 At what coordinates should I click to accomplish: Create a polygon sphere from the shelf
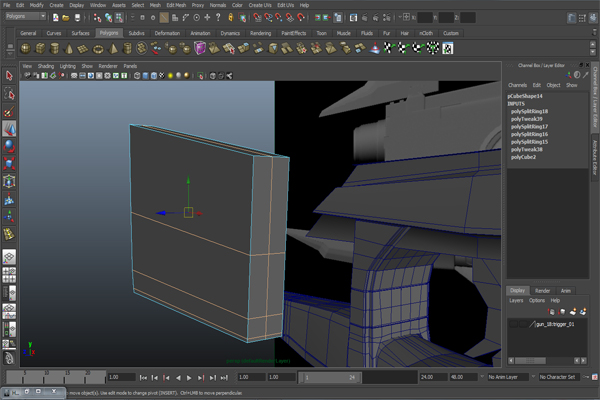click(x=26, y=49)
